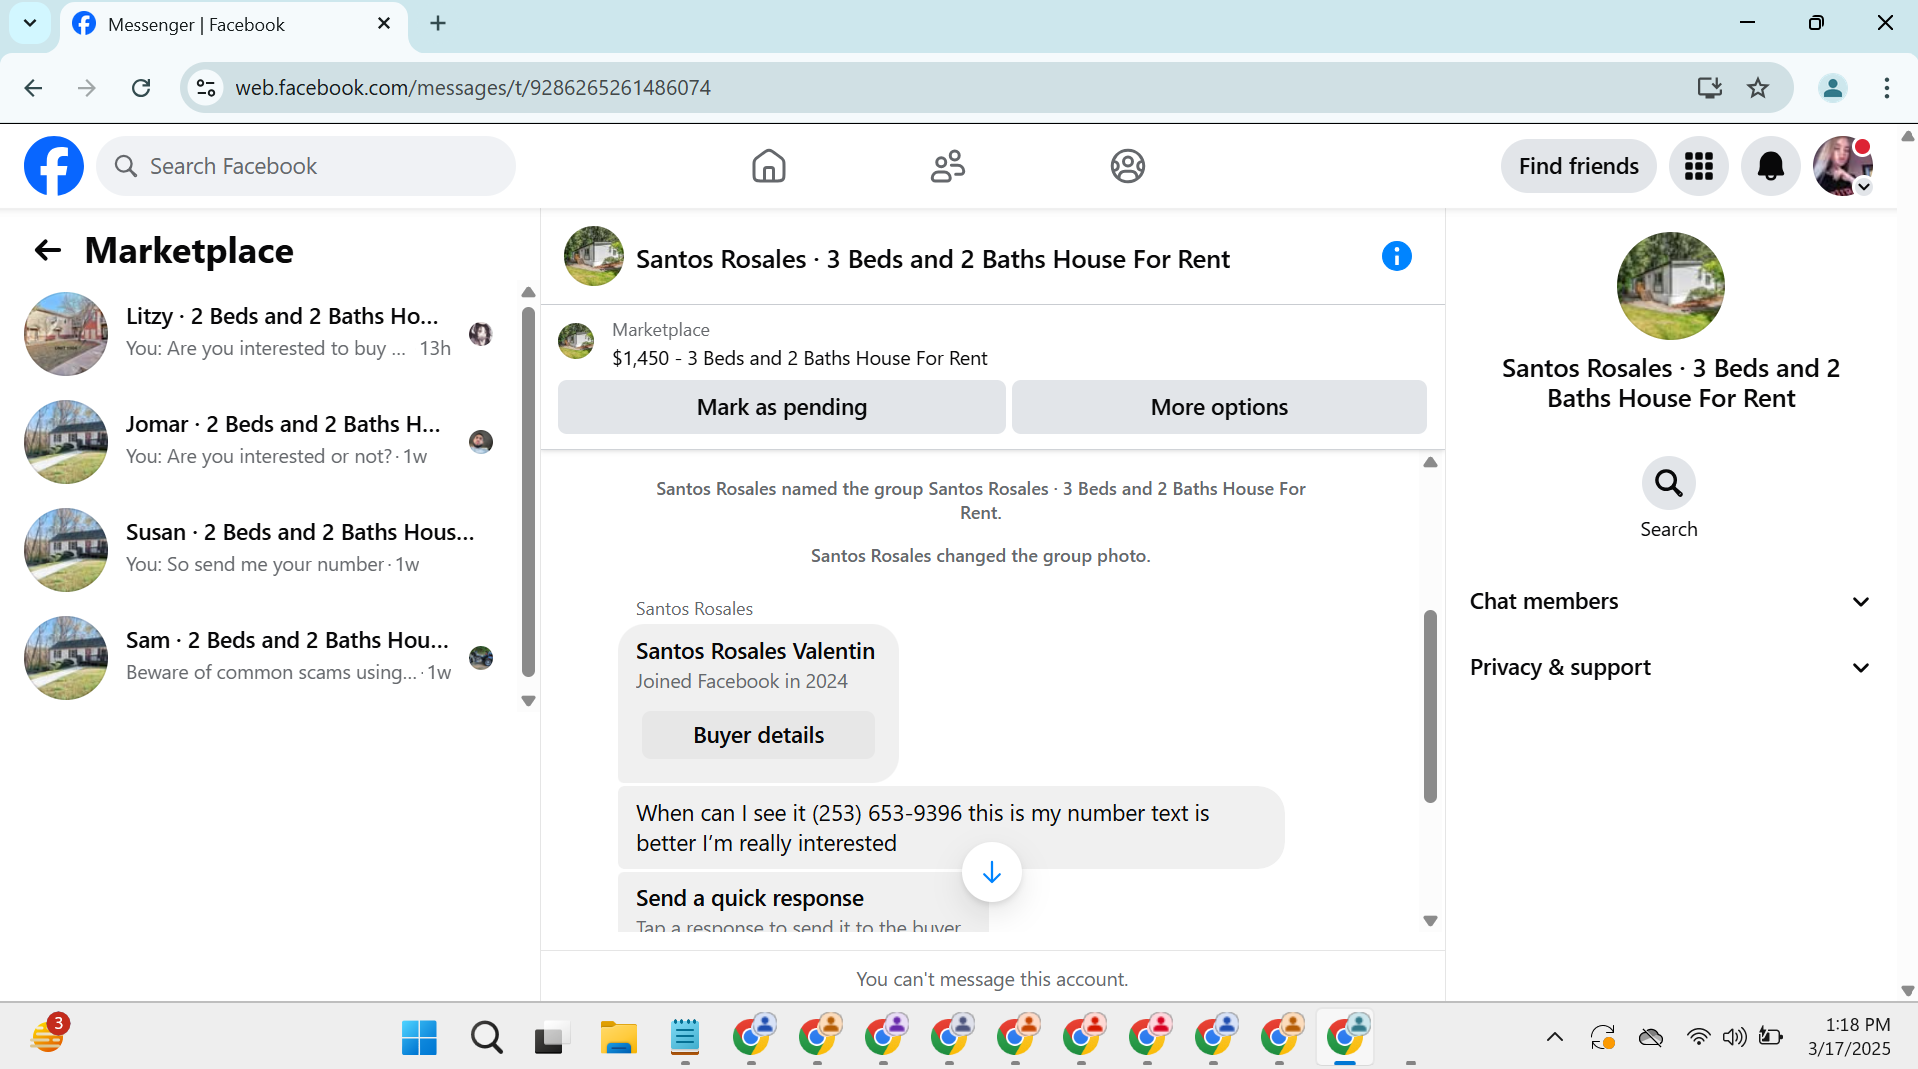Click the Find friends button
Viewport: 1918px width, 1069px height.
[1579, 166]
